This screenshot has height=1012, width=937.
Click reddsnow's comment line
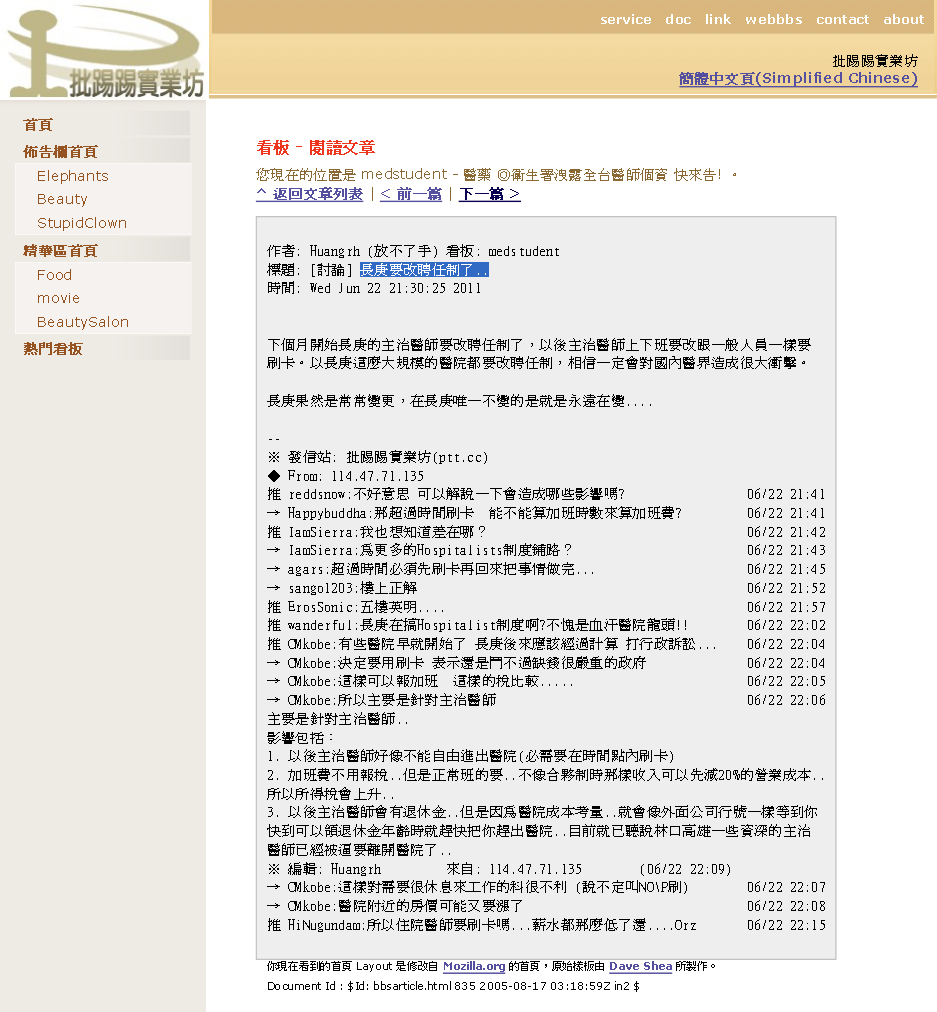[546, 494]
